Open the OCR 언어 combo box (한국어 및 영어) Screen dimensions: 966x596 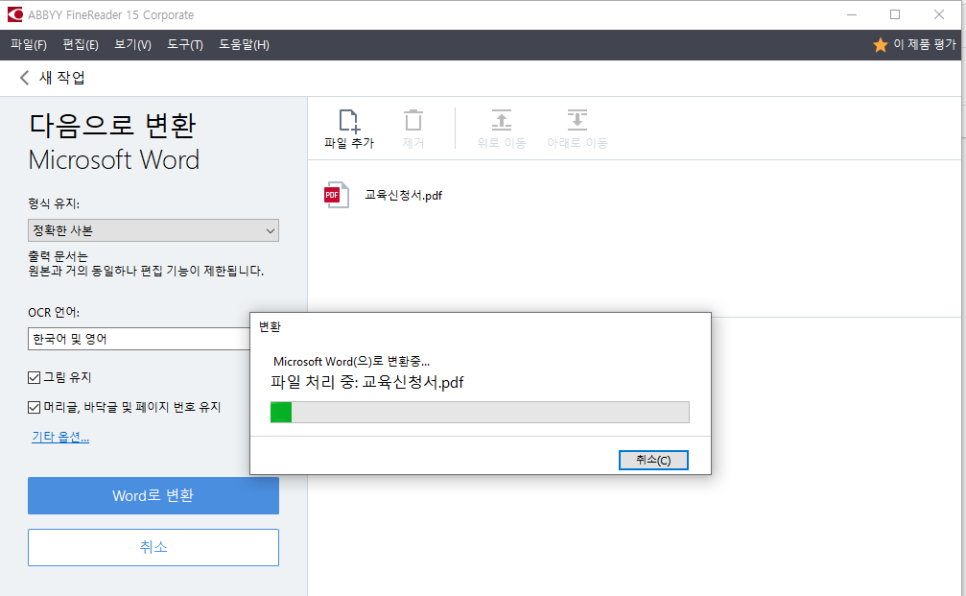(139, 339)
